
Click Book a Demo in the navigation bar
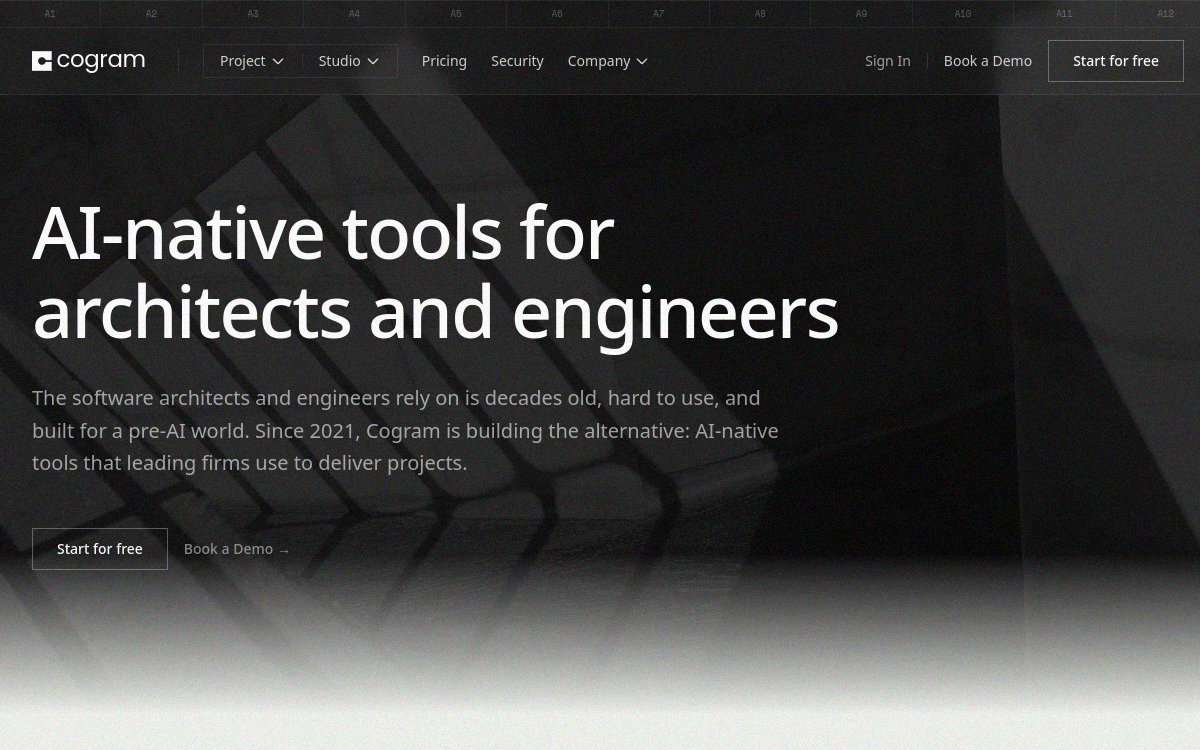click(x=988, y=61)
